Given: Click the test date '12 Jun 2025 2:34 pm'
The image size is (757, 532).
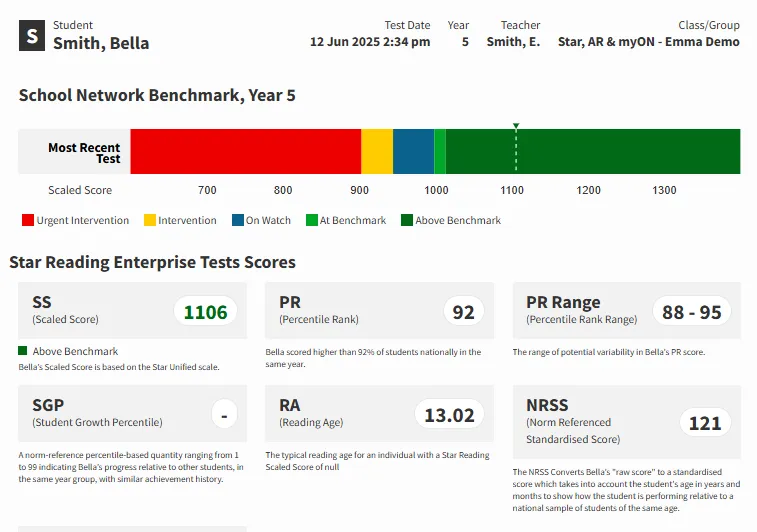Looking at the screenshot, I should pyautogui.click(x=370, y=42).
